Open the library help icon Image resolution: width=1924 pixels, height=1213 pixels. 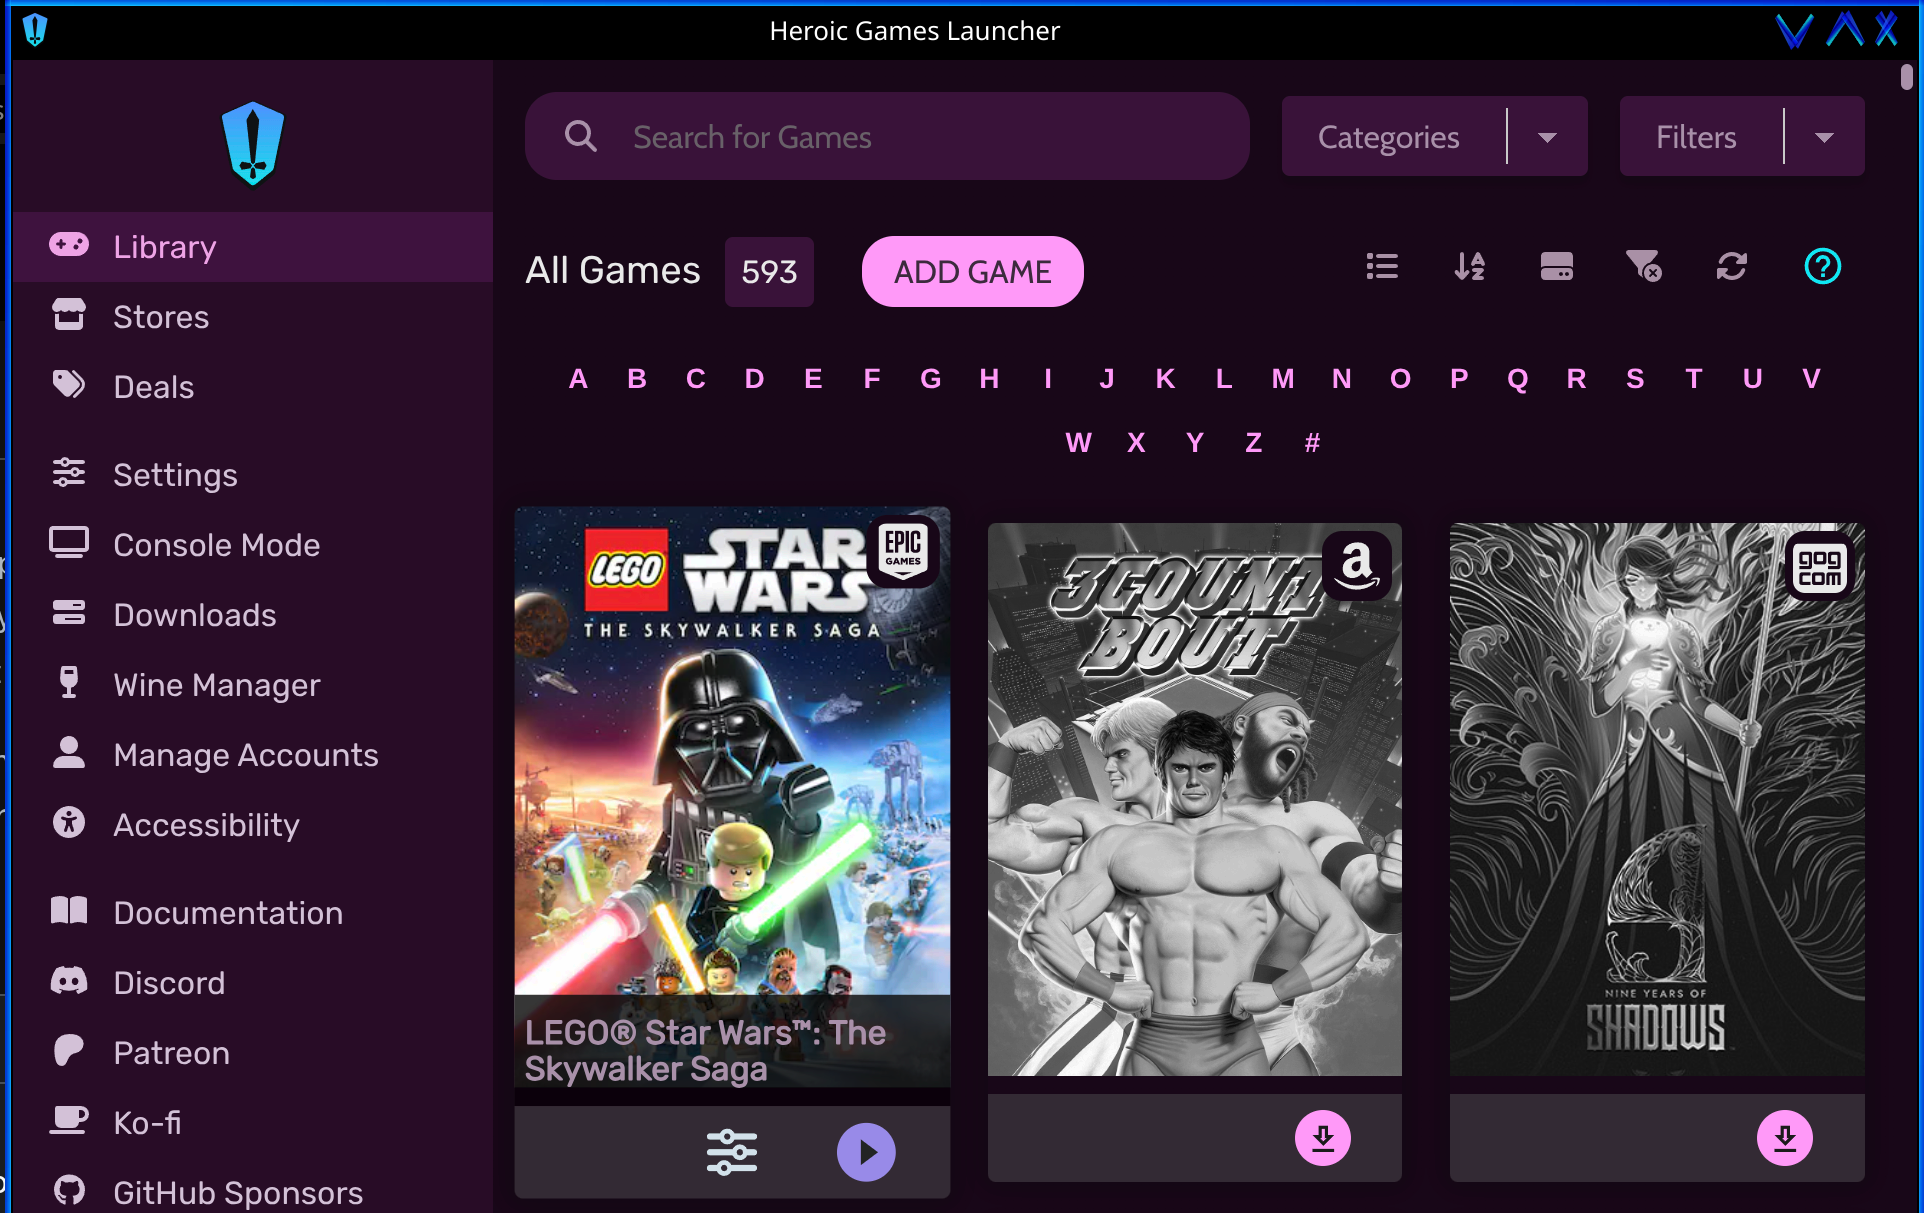click(1823, 266)
